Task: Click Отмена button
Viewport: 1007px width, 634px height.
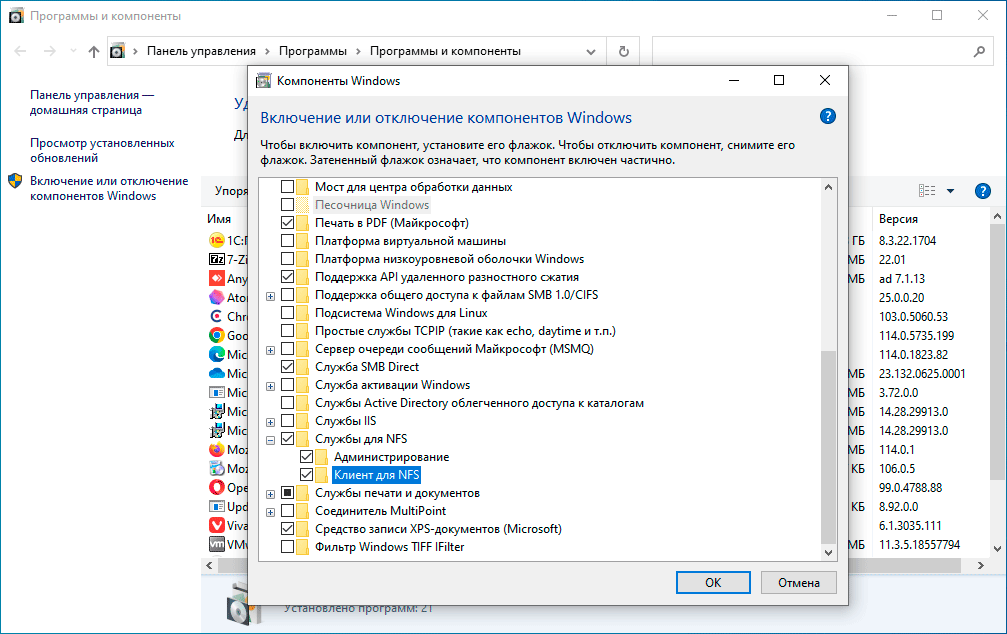Action: pos(798,583)
